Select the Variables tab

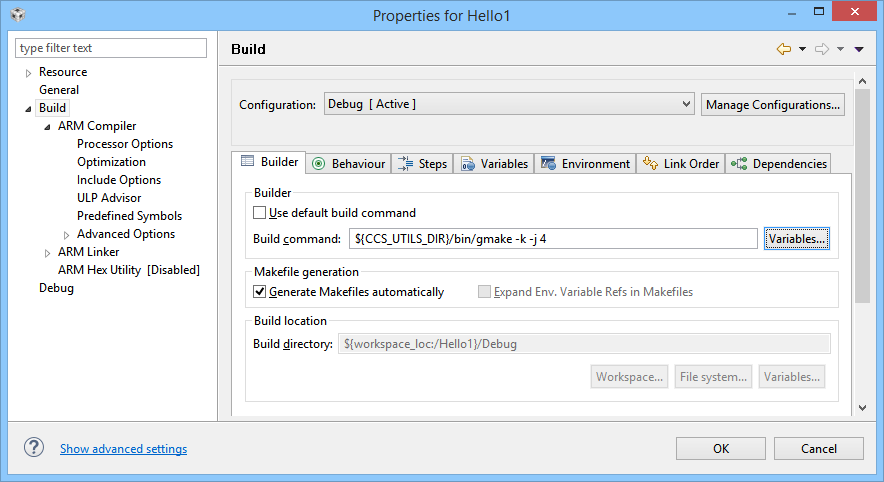[x=494, y=163]
